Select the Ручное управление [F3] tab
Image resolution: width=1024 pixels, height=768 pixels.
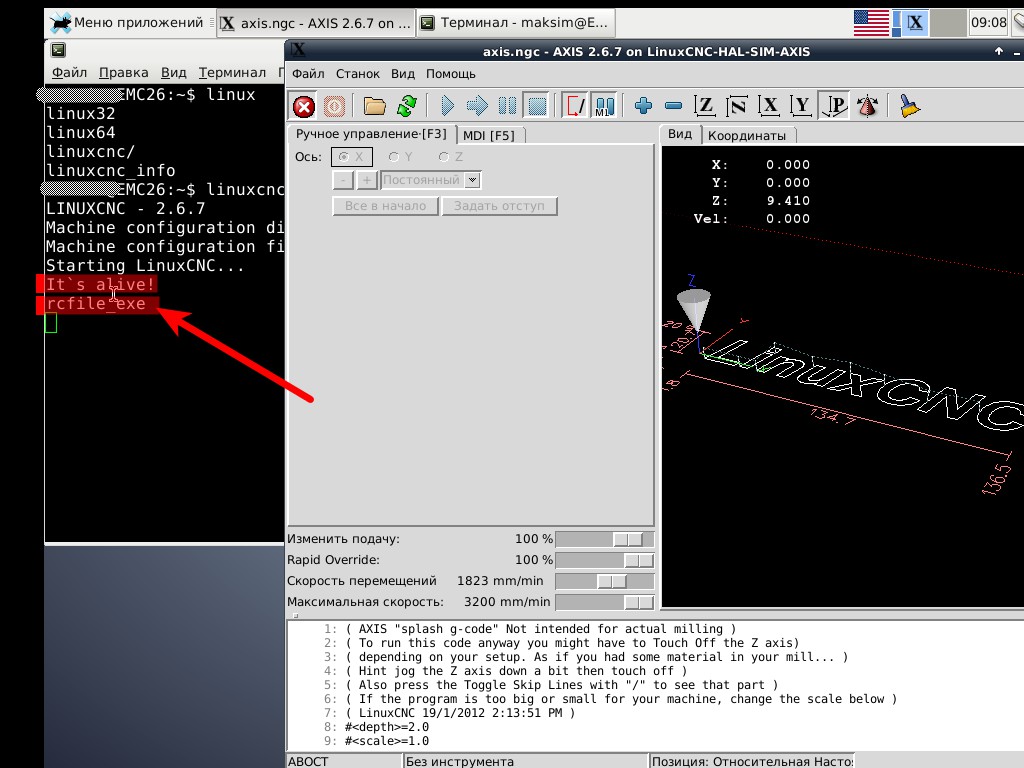point(371,134)
